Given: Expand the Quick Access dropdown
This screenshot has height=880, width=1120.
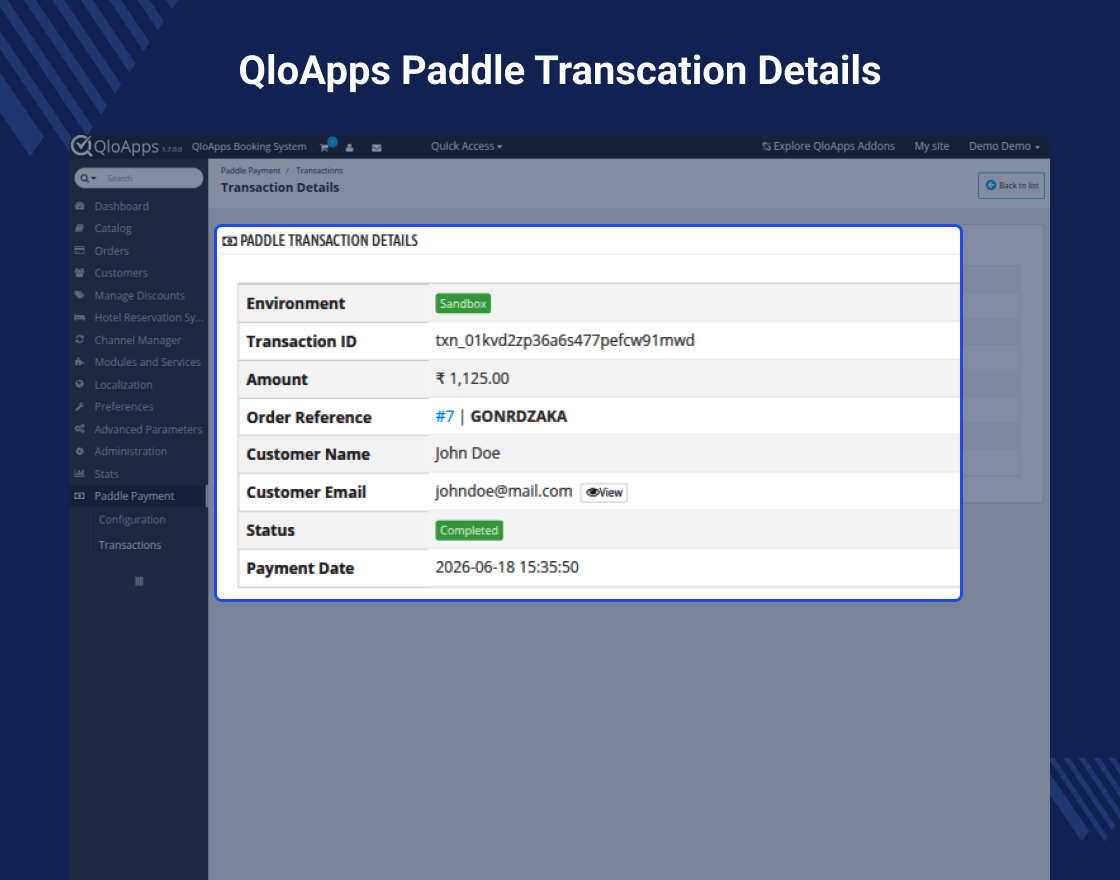Looking at the screenshot, I should (466, 146).
